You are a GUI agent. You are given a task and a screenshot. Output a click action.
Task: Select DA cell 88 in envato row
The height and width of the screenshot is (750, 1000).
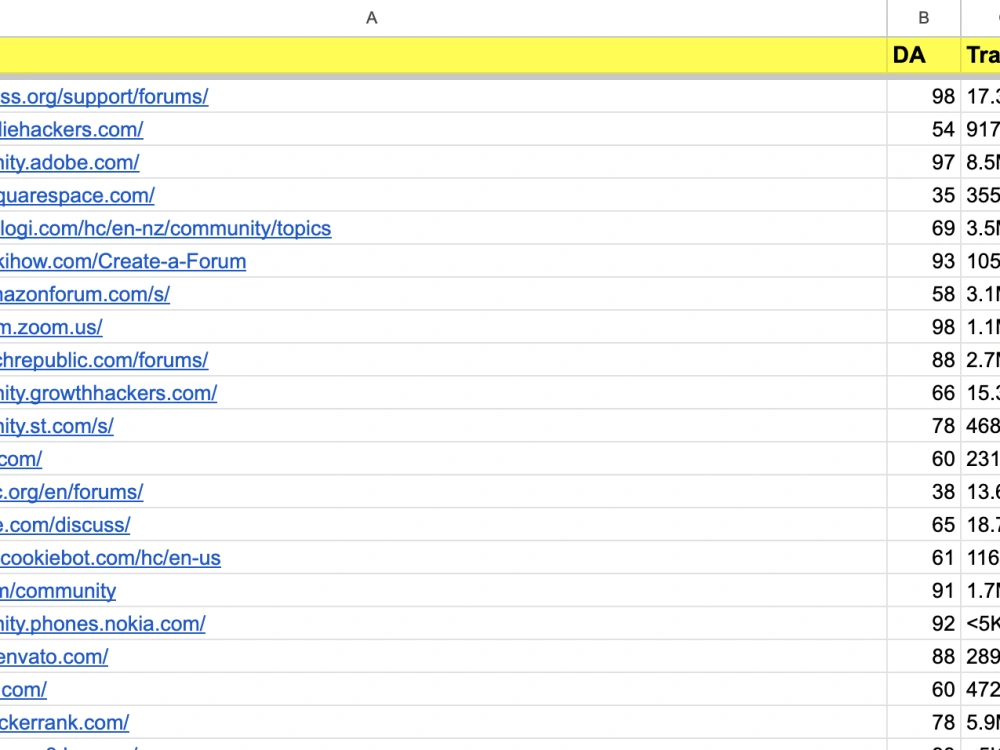pos(923,657)
